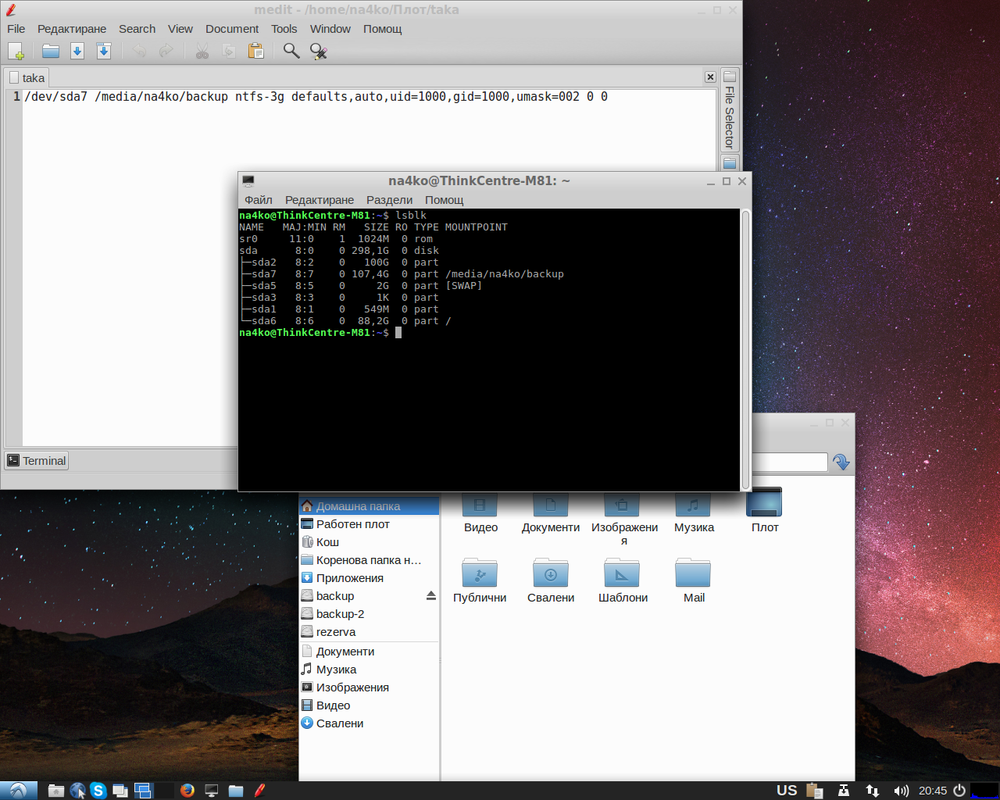Click the fstab line in medit editor
The height and width of the screenshot is (800, 1000).
click(316, 96)
